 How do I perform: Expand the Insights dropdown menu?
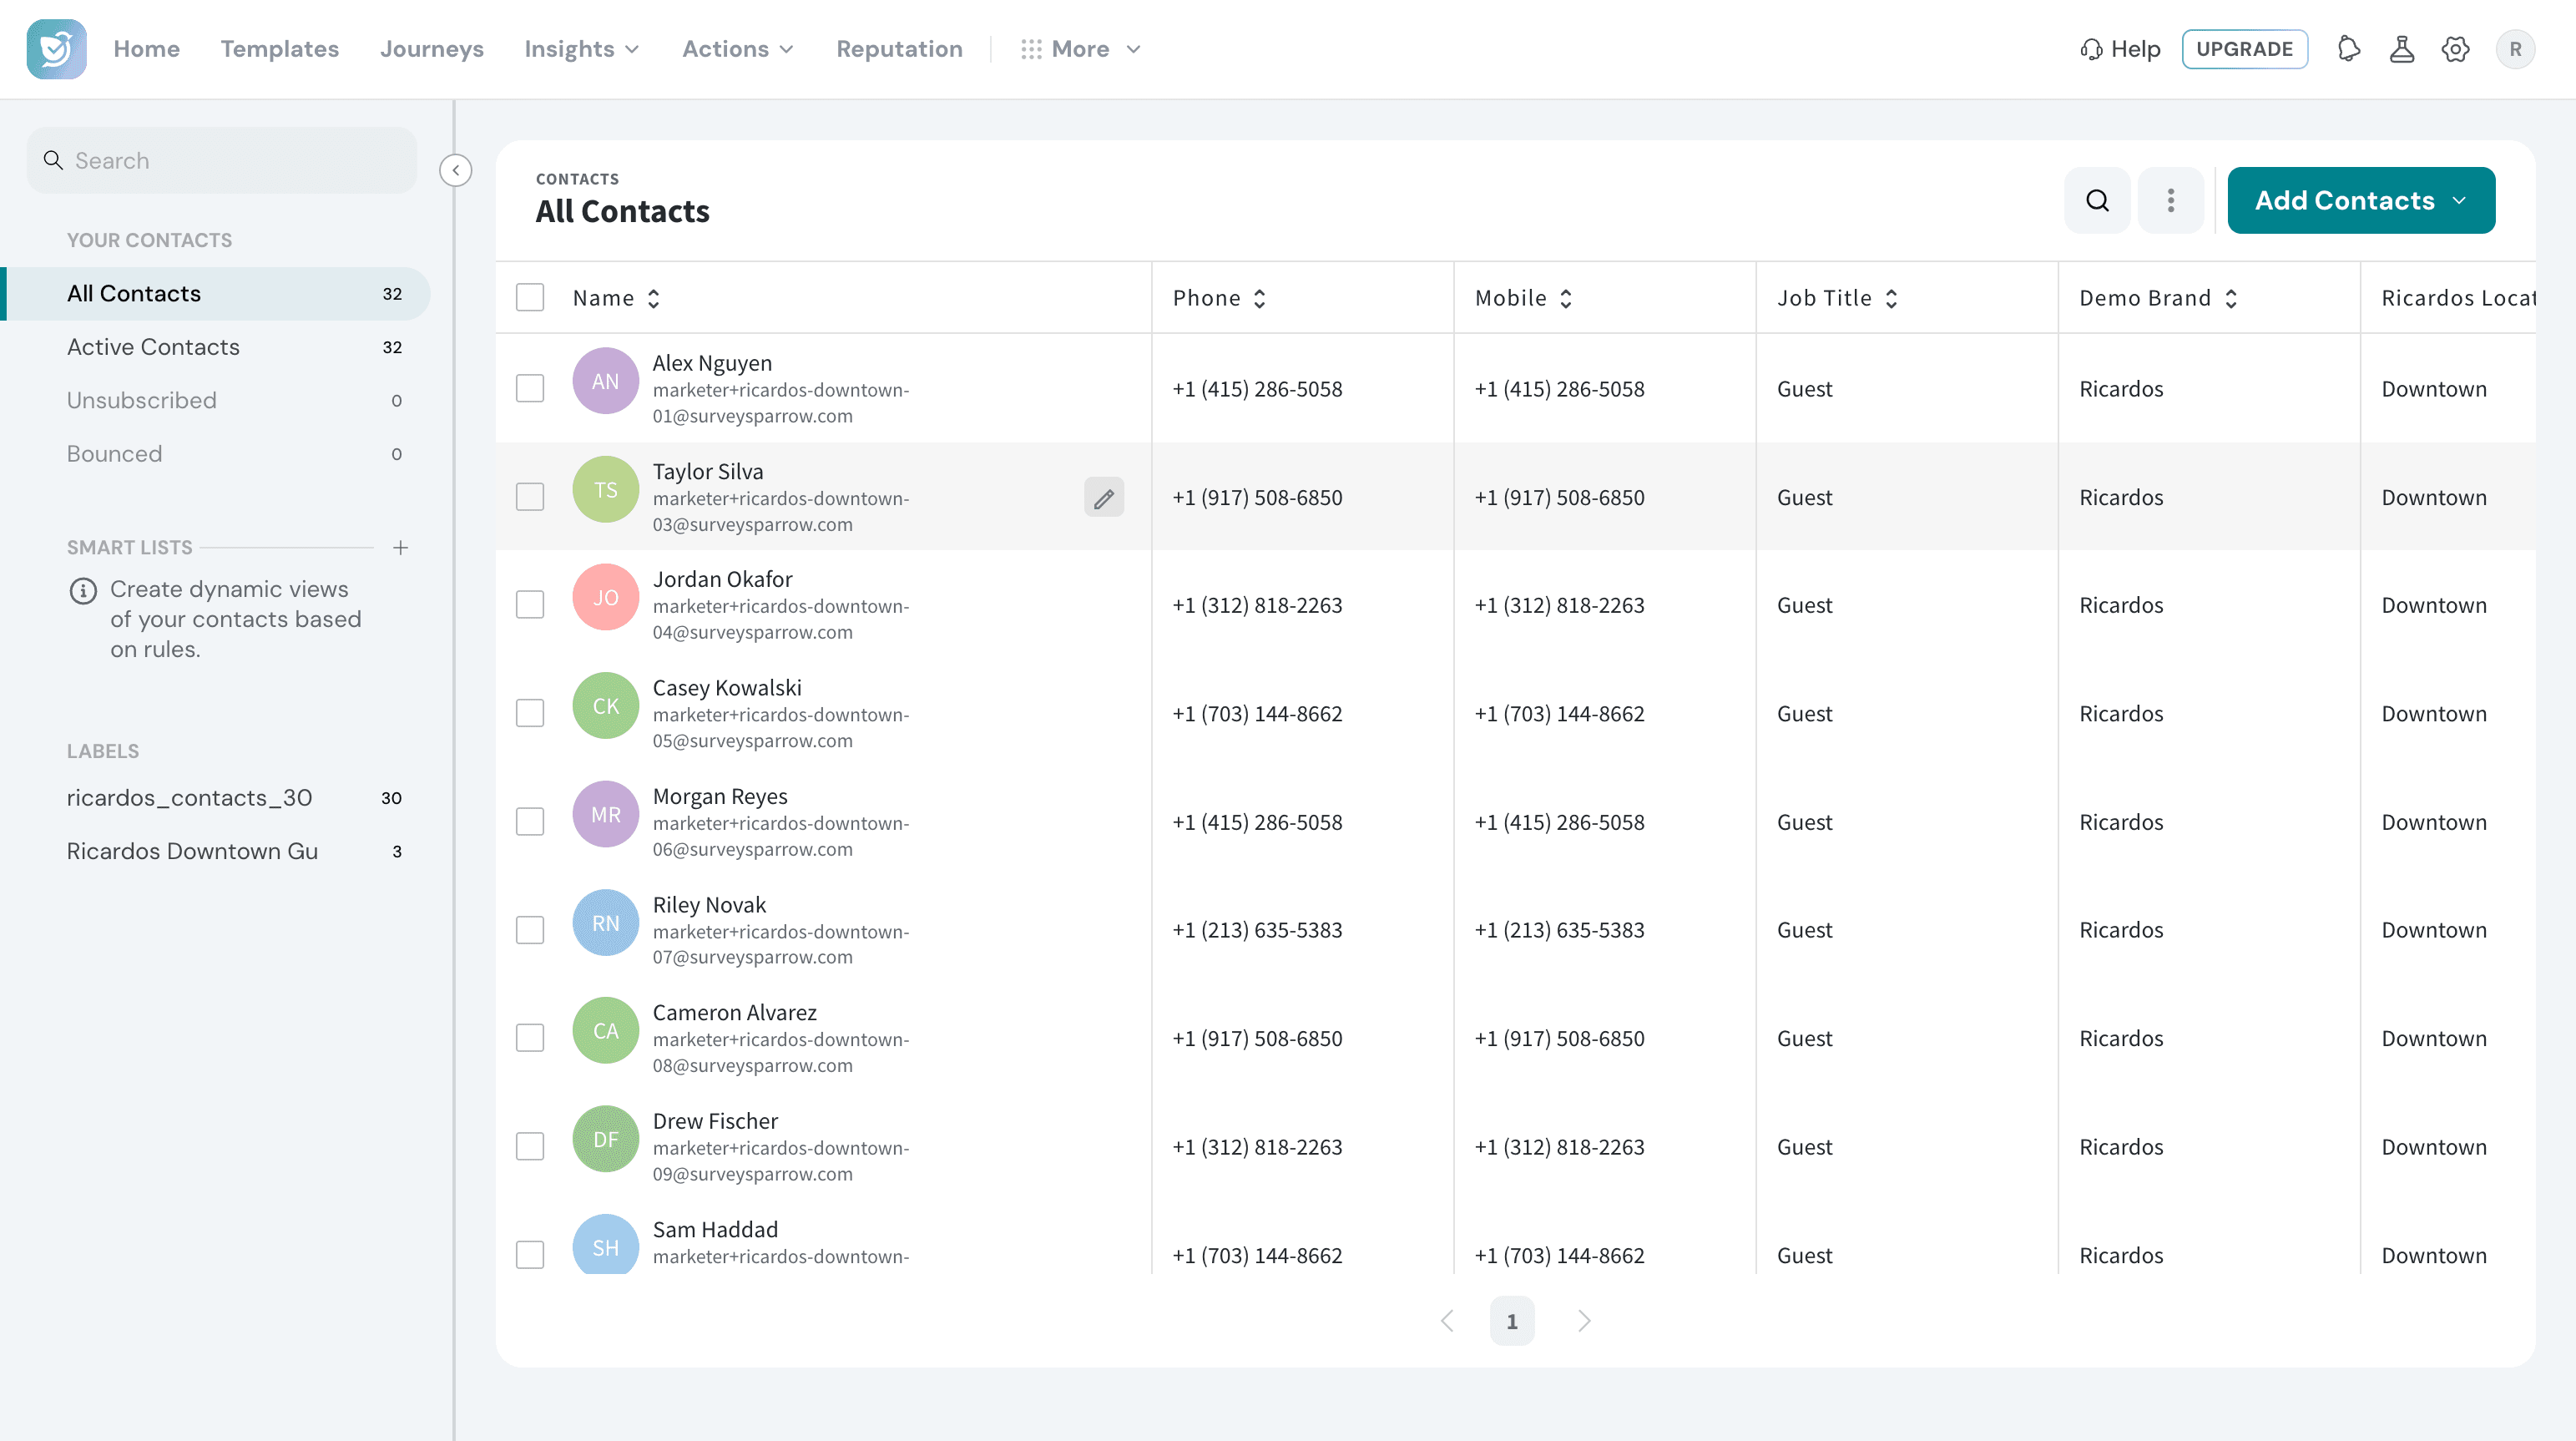pyautogui.click(x=582, y=49)
